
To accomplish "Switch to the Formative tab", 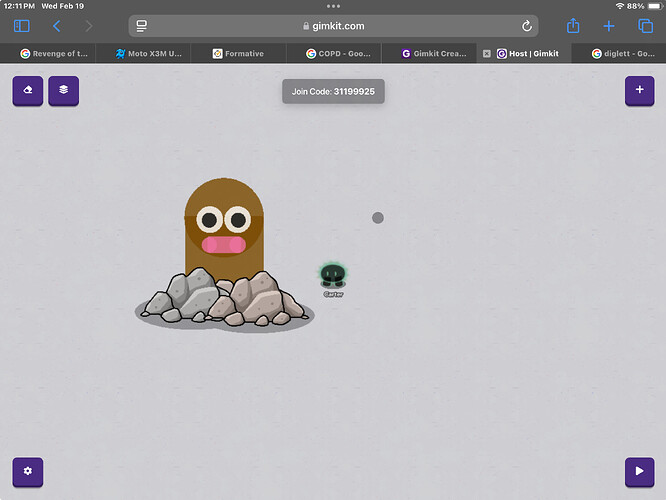I will (238, 54).
